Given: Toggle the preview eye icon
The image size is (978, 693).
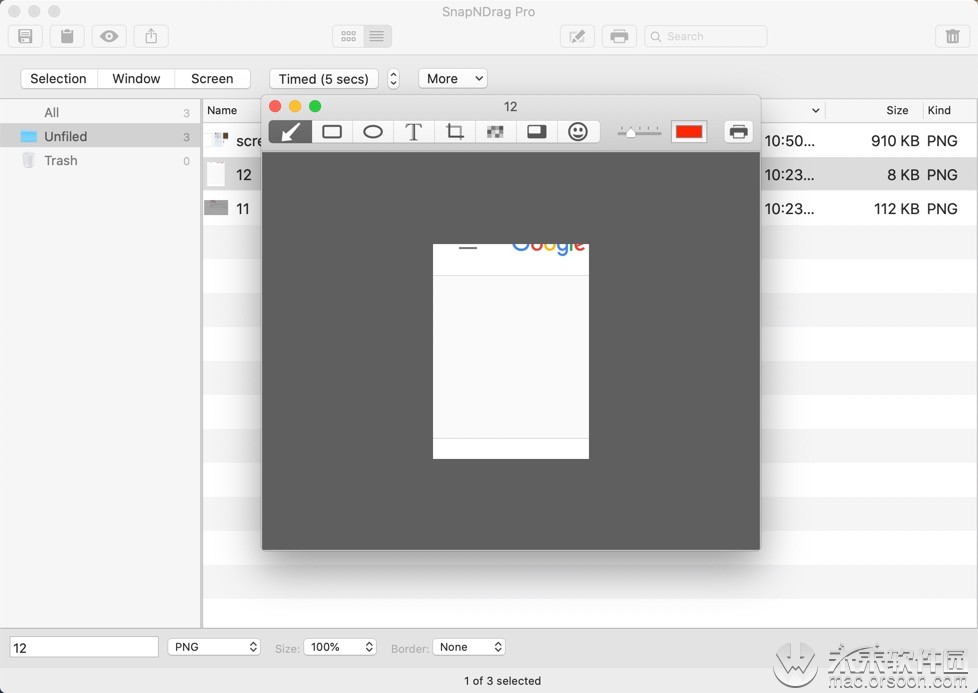Looking at the screenshot, I should pos(108,36).
